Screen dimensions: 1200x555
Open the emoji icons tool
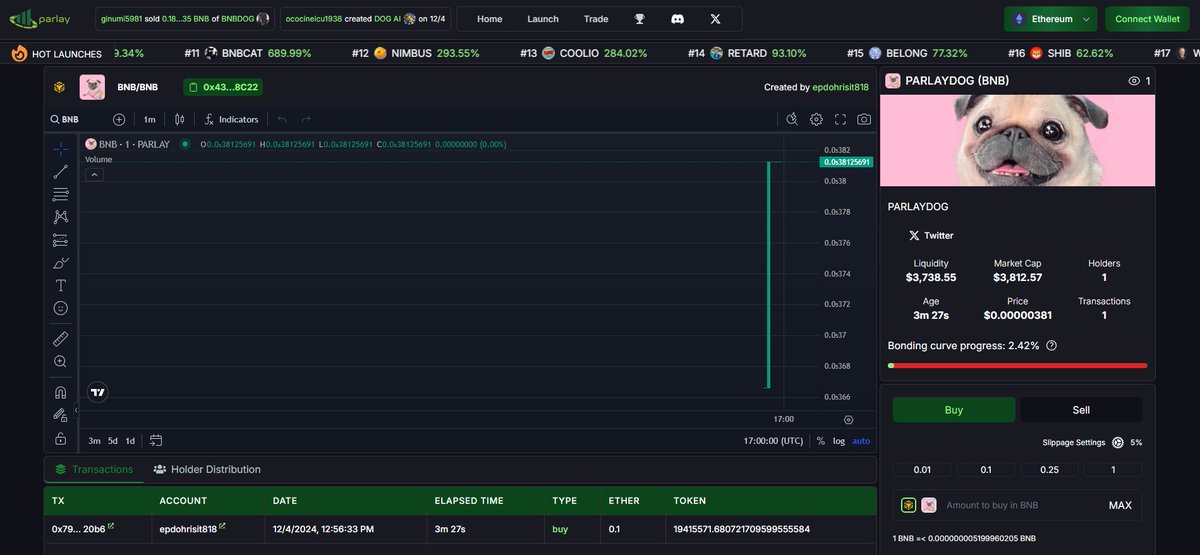[x=61, y=308]
